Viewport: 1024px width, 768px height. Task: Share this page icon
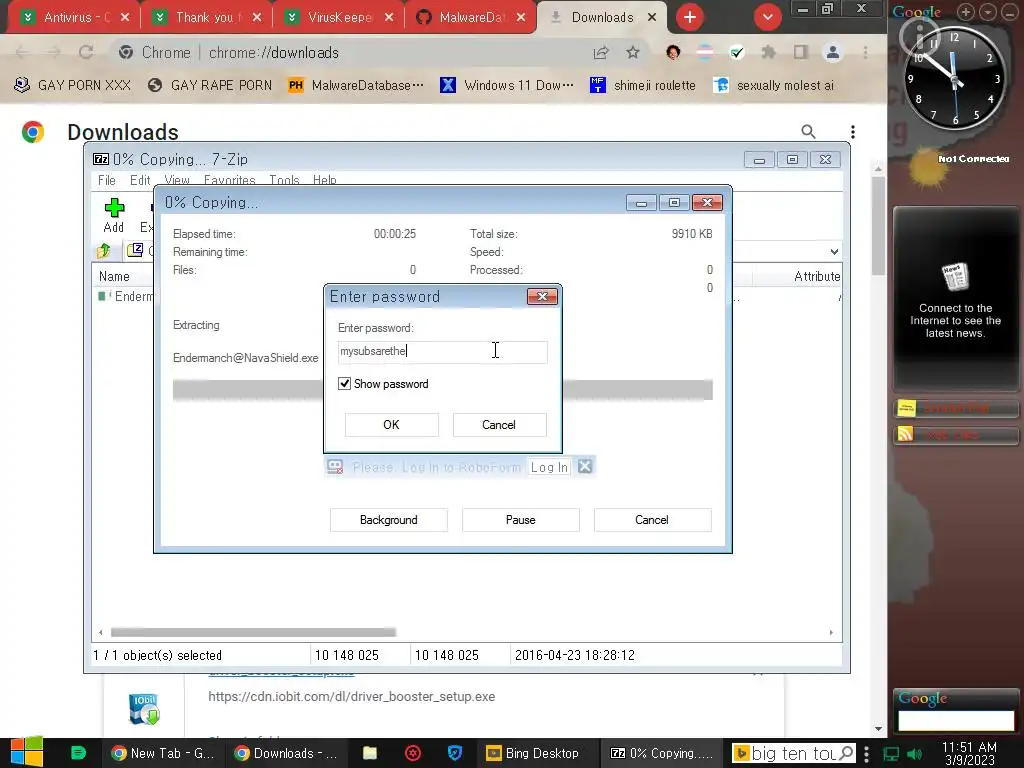601,52
